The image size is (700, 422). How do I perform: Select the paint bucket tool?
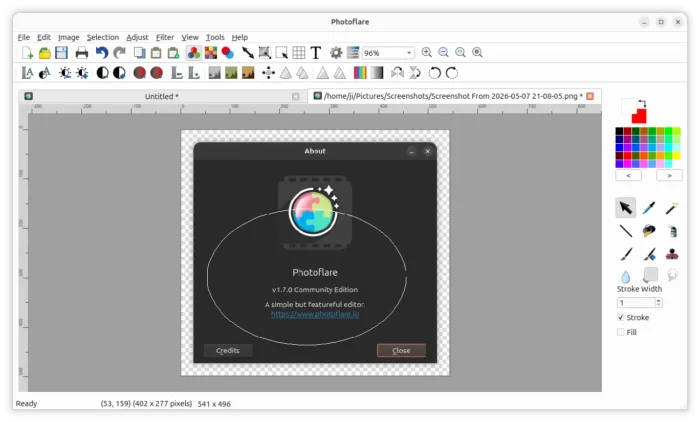click(649, 231)
